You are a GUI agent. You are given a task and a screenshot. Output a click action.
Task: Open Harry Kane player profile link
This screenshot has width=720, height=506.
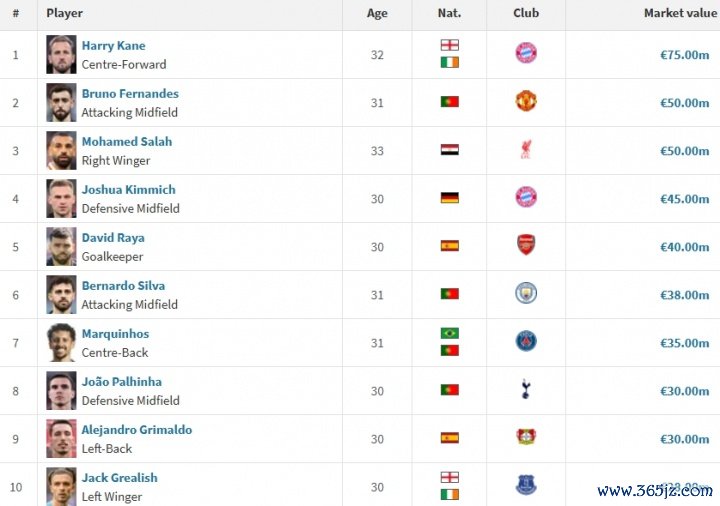tap(113, 46)
